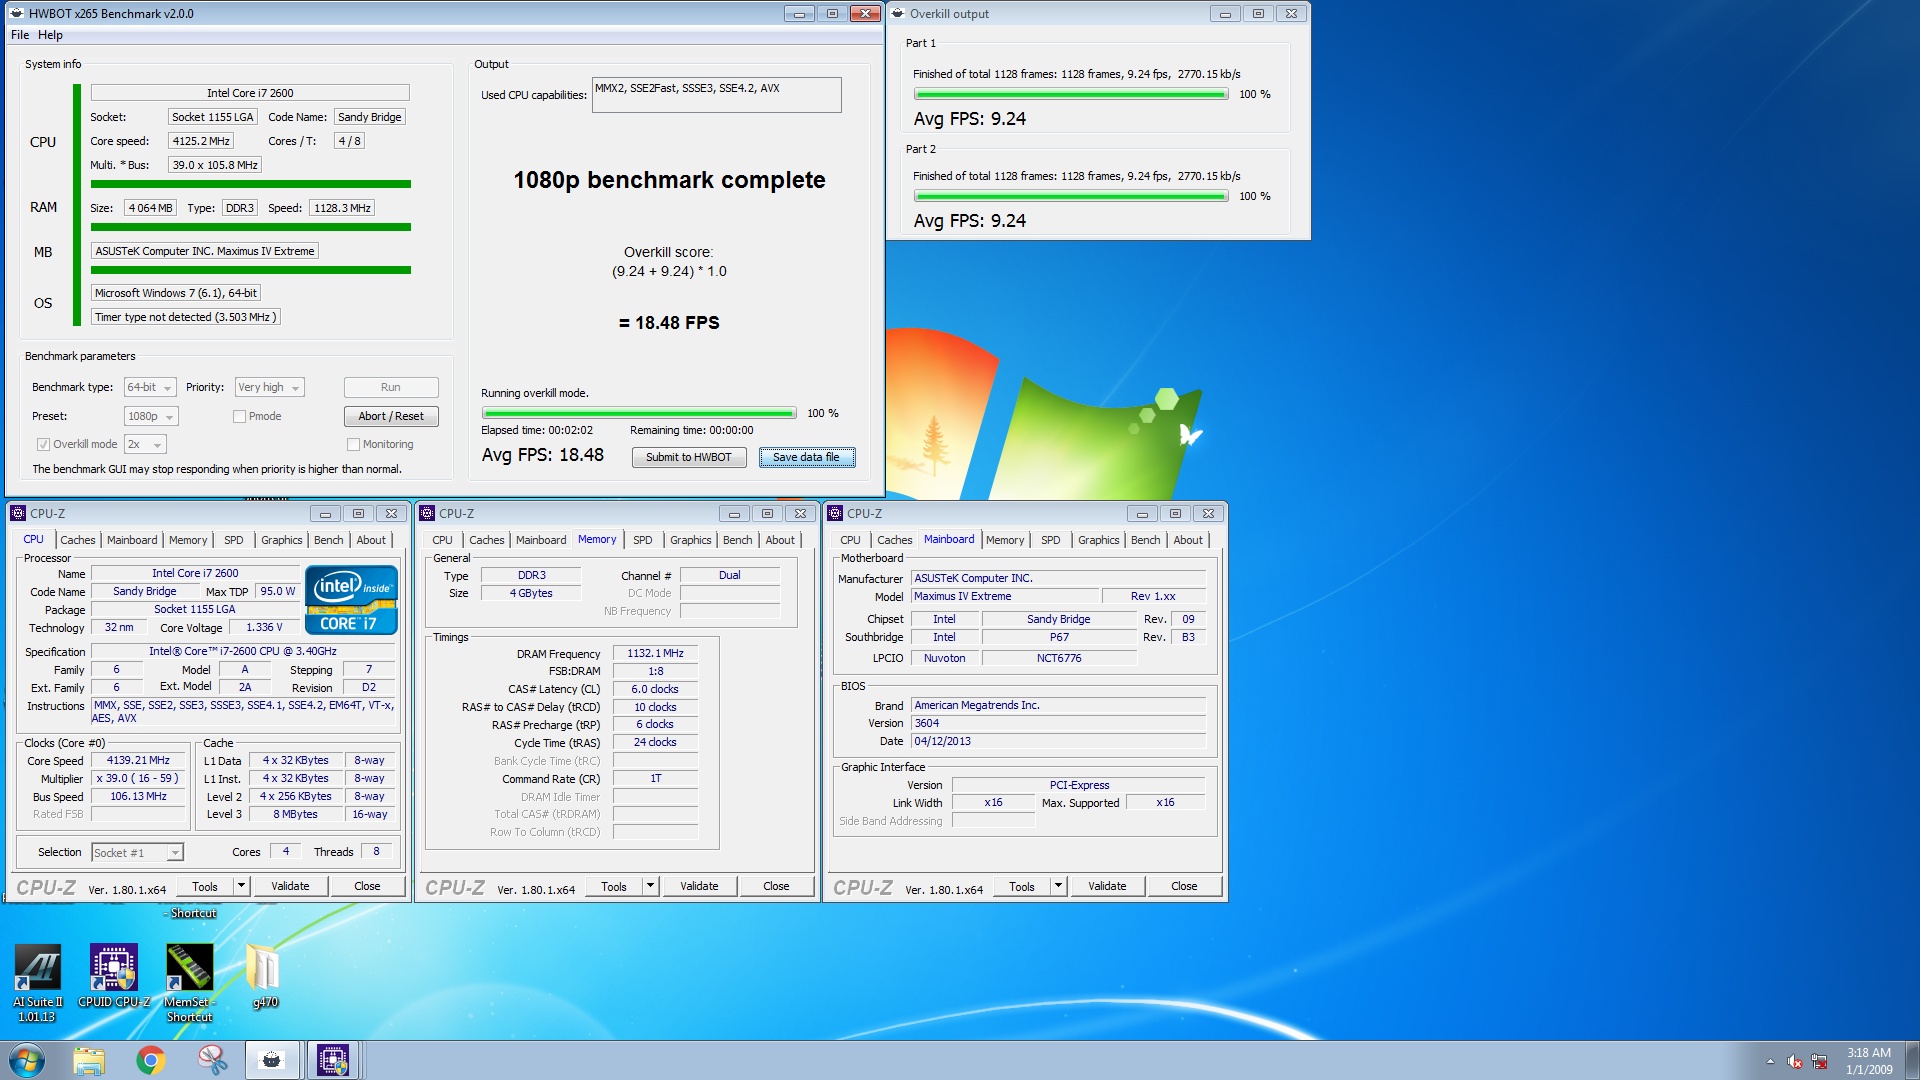Enable the Pmode checkbox
This screenshot has height=1080, width=1920.
pos(239,416)
